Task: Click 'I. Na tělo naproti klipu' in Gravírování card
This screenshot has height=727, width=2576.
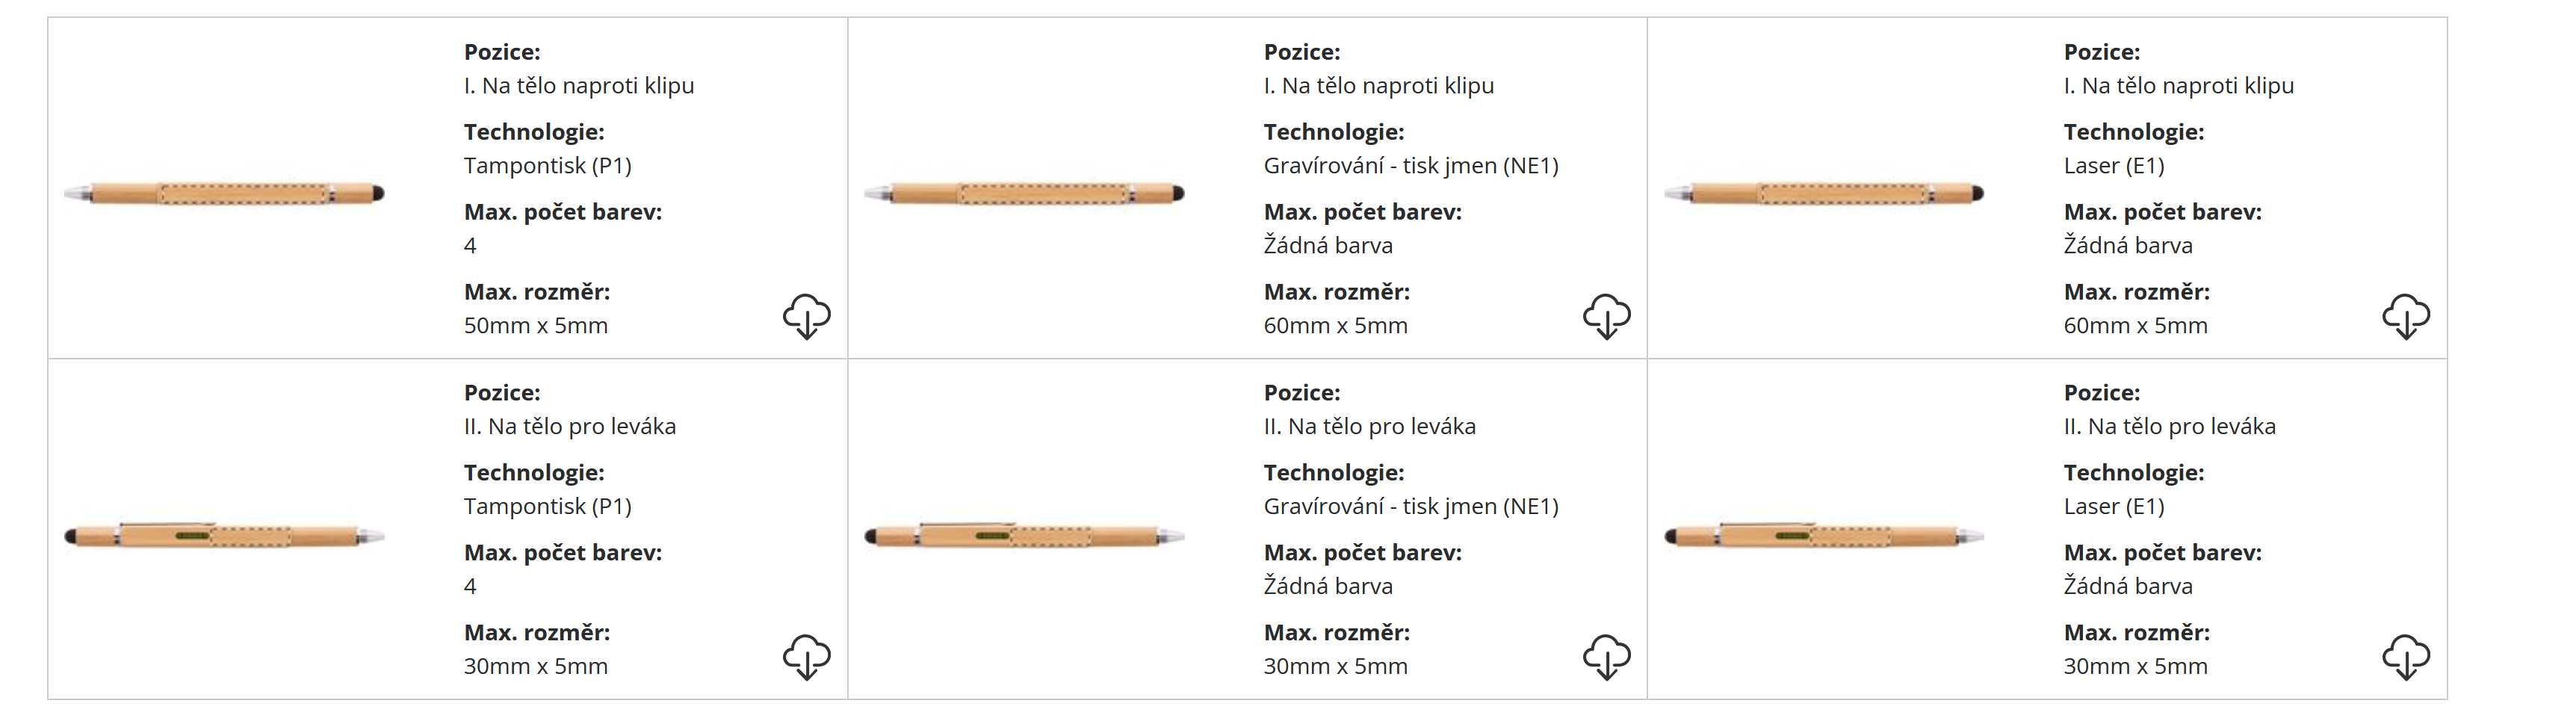Action: 1379,86
